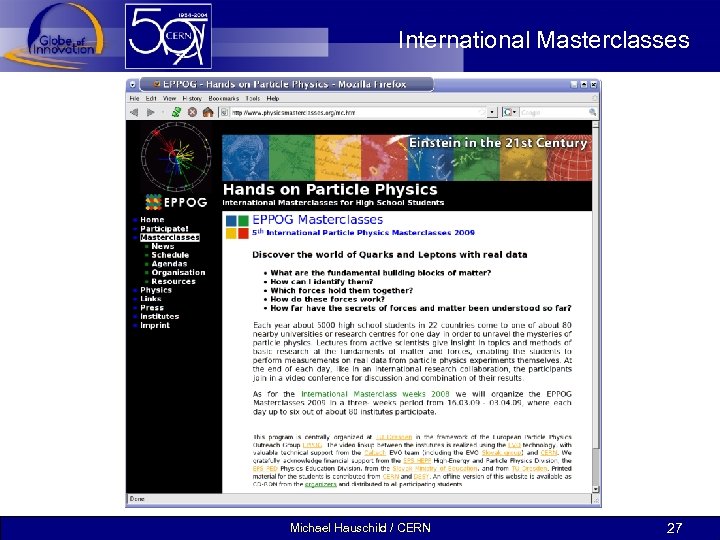Click the scrollbar up arrow
The height and width of the screenshot is (540, 720).
click(x=596, y=125)
